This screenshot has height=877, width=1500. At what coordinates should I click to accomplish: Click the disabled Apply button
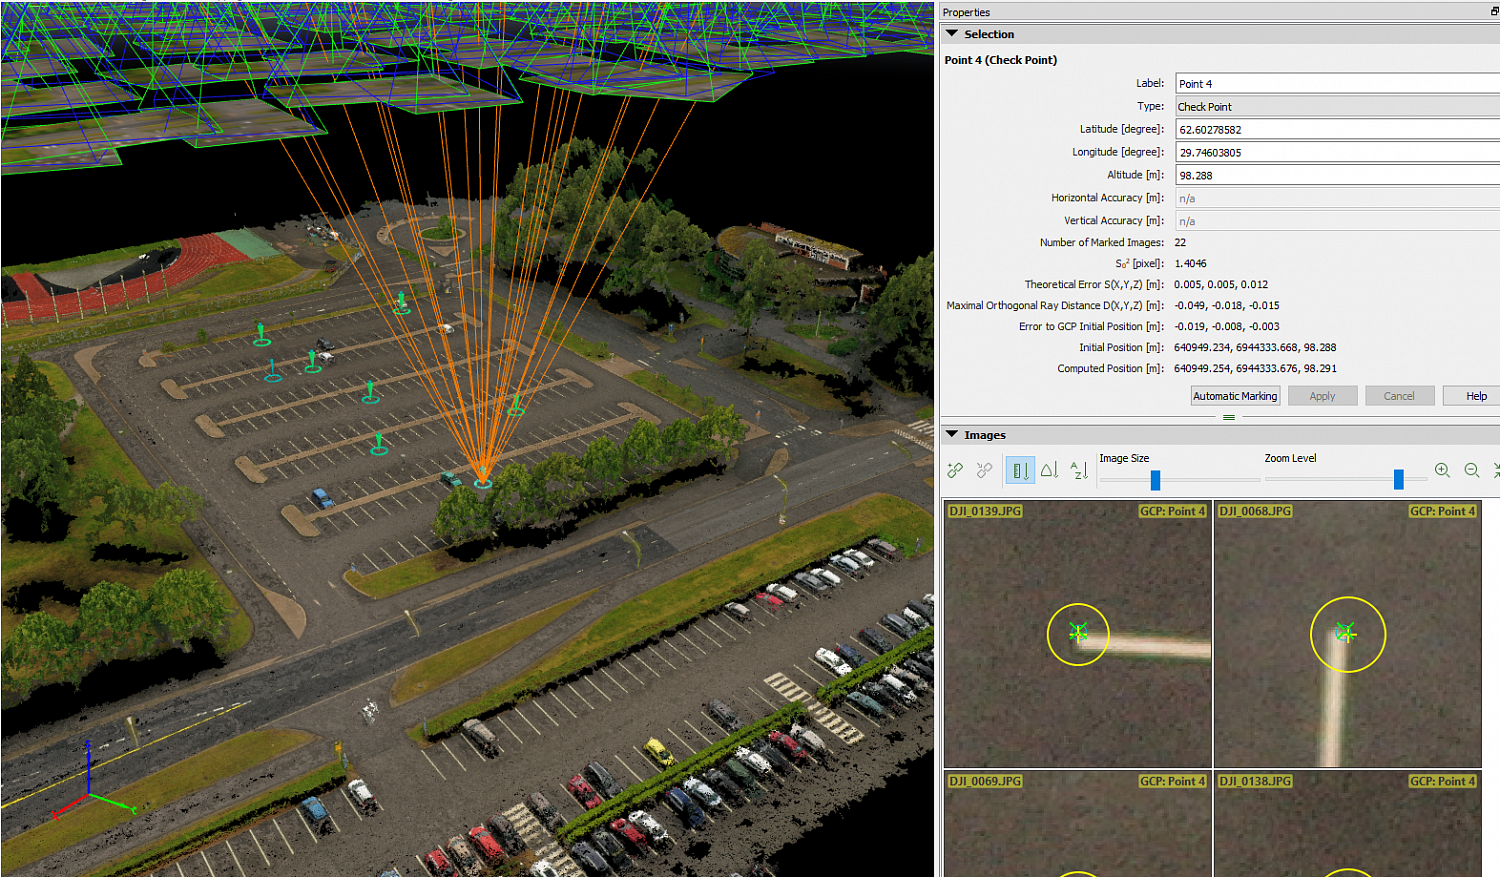(1322, 395)
